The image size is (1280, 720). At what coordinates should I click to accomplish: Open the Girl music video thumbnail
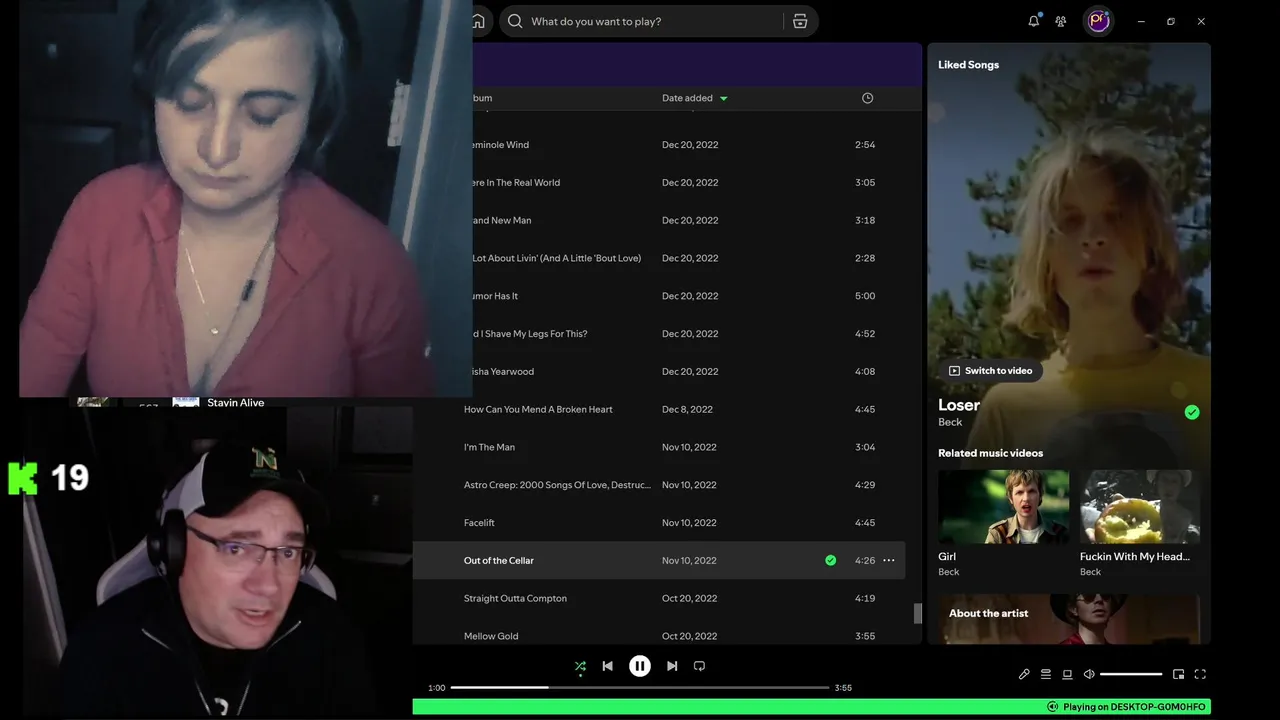pyautogui.click(x=1003, y=507)
